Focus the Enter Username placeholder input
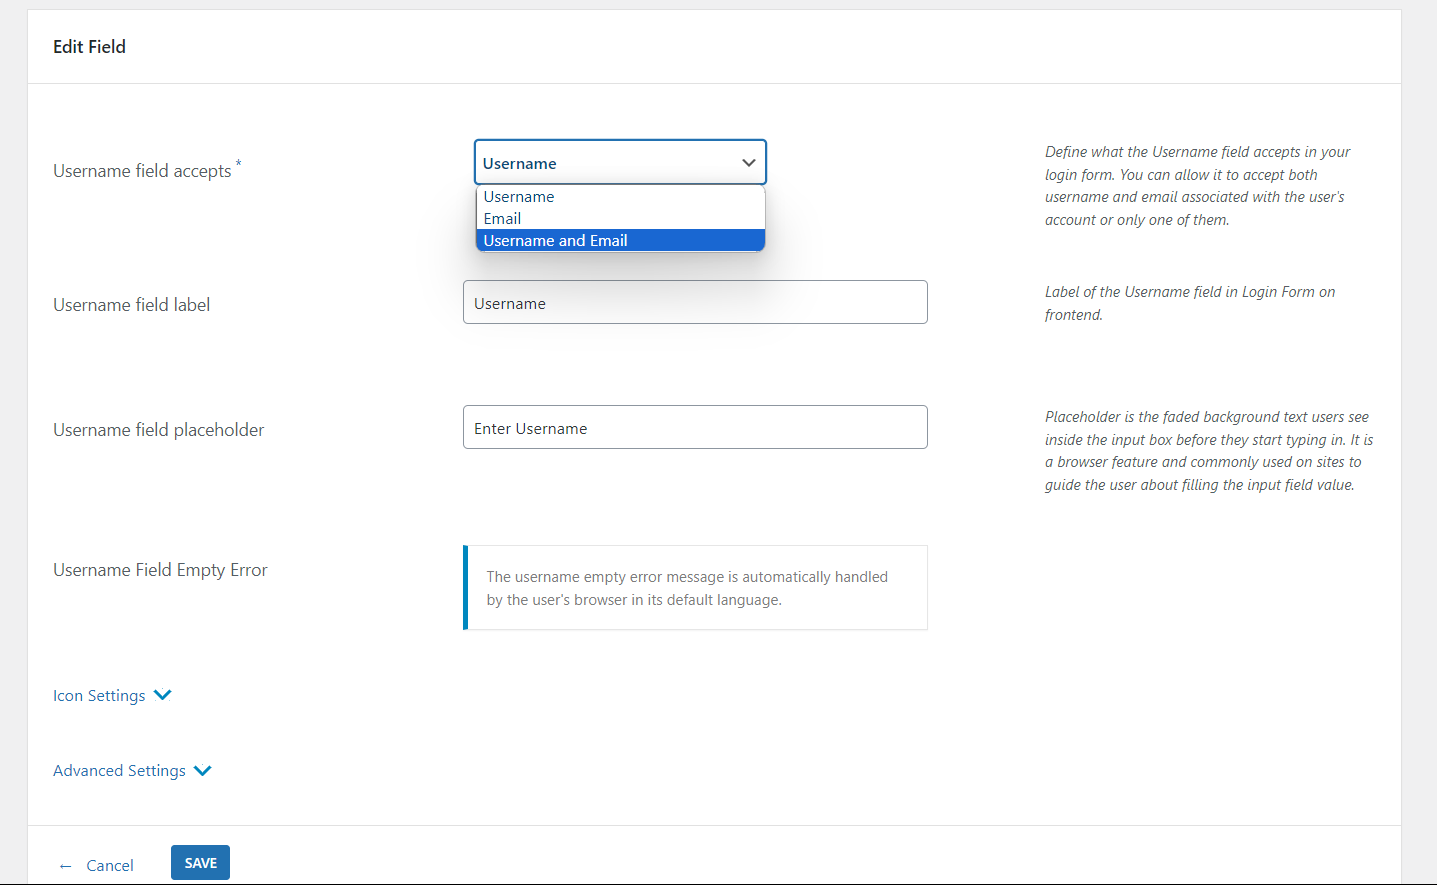This screenshot has width=1437, height=885. coord(695,427)
